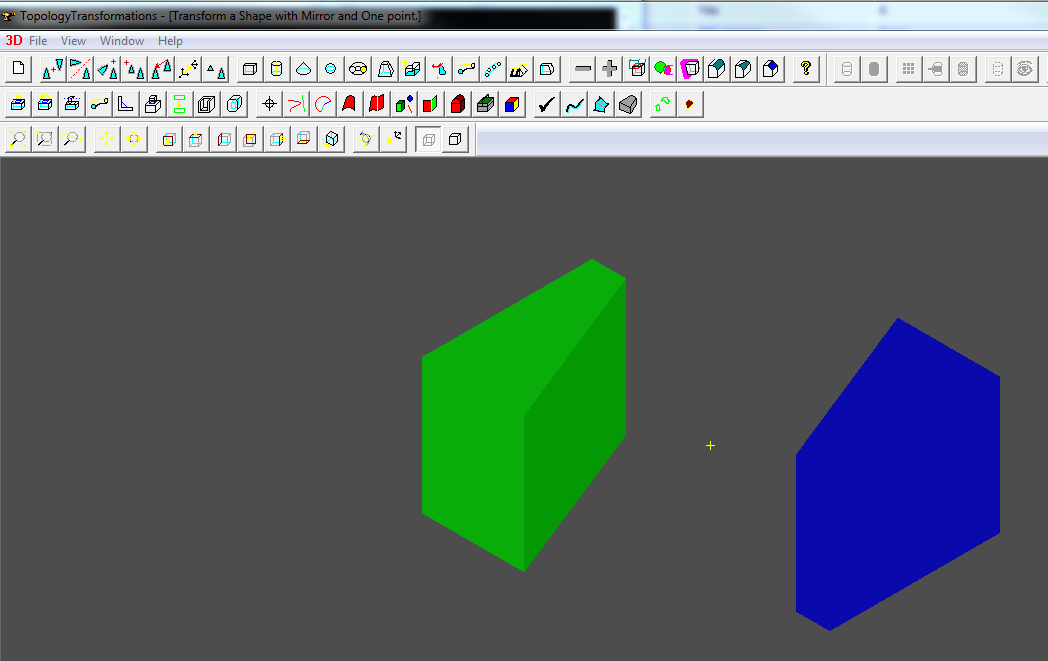Viewport: 1048px width, 661px height.
Task: Click the green double-arrow resize icon
Action: pos(179,104)
